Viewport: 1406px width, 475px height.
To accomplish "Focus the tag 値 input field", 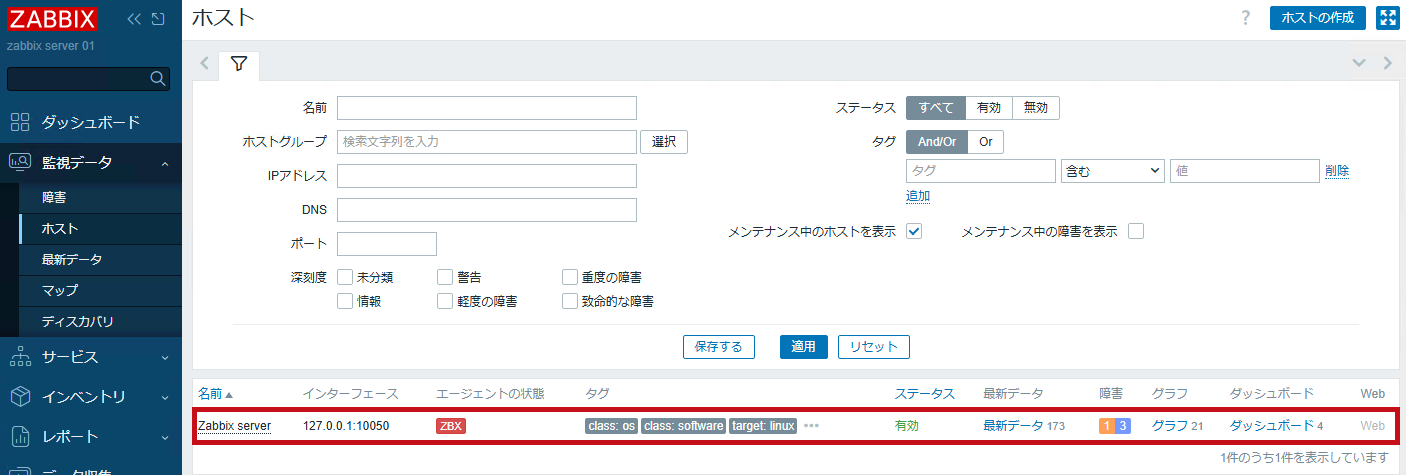I will (x=1245, y=171).
